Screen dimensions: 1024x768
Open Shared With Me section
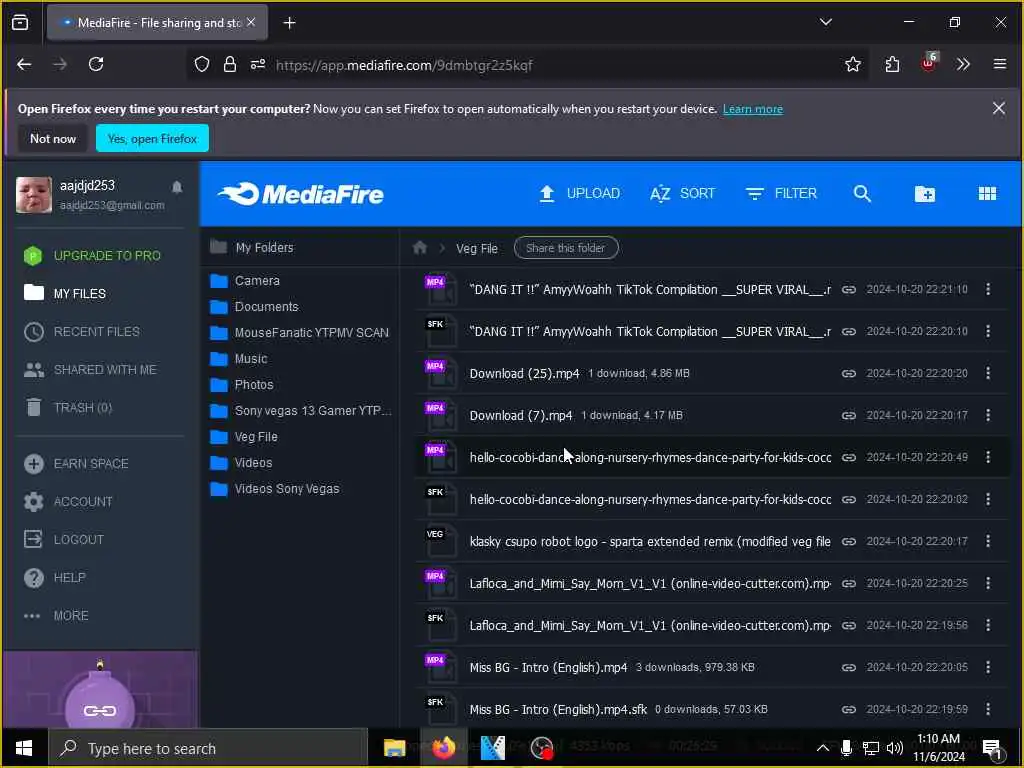(90, 370)
